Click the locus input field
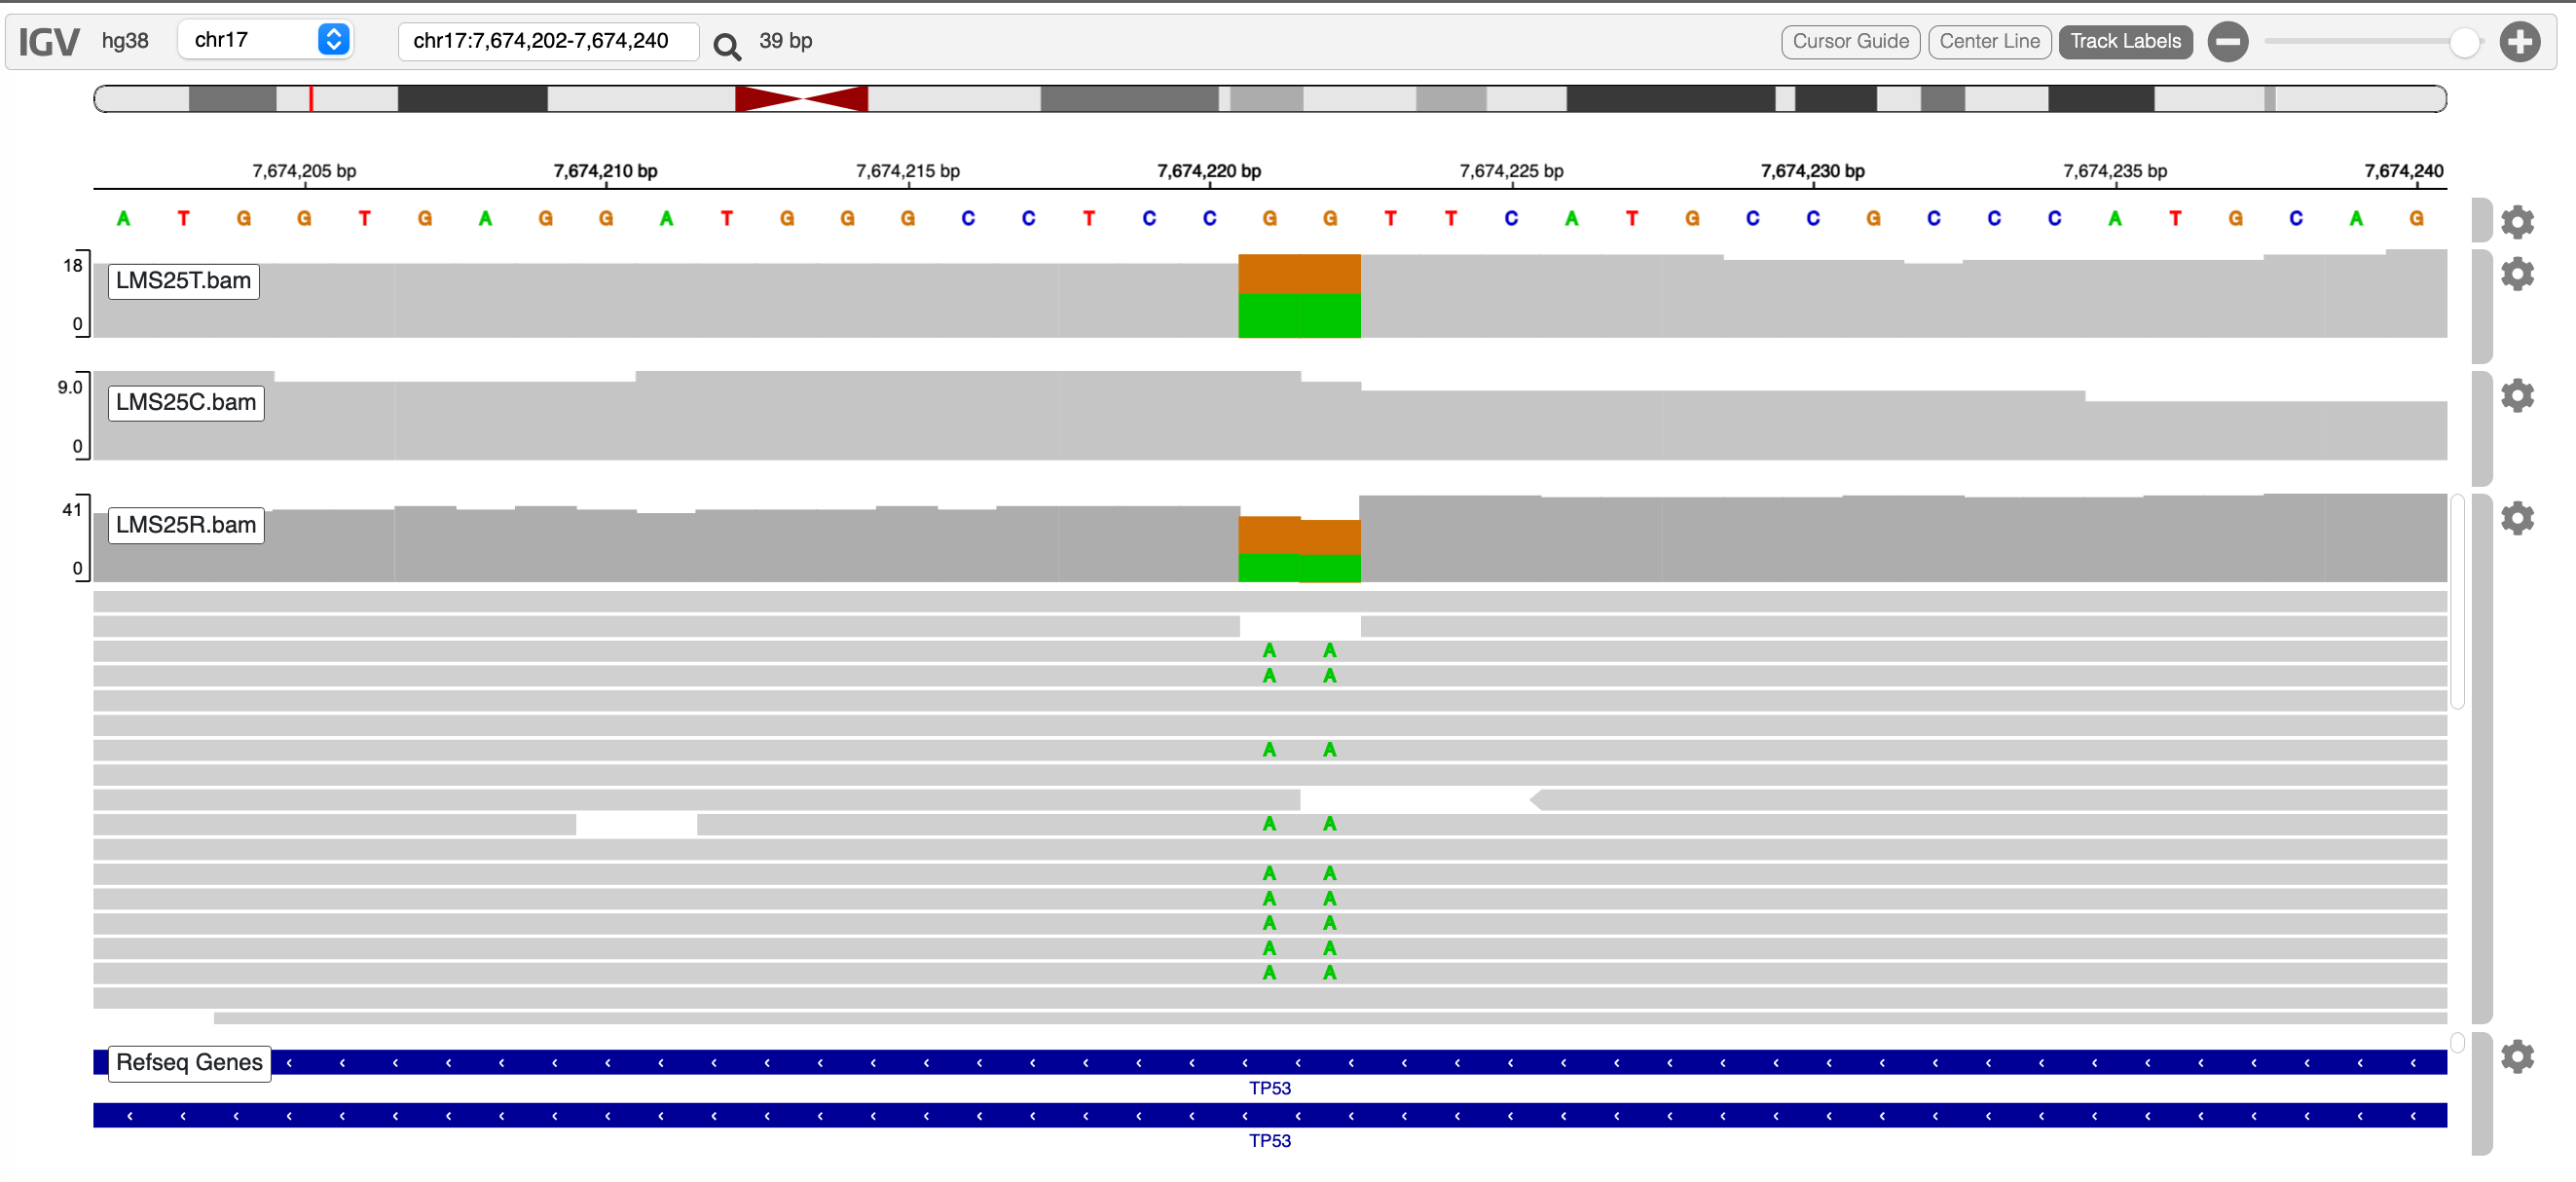 point(547,41)
